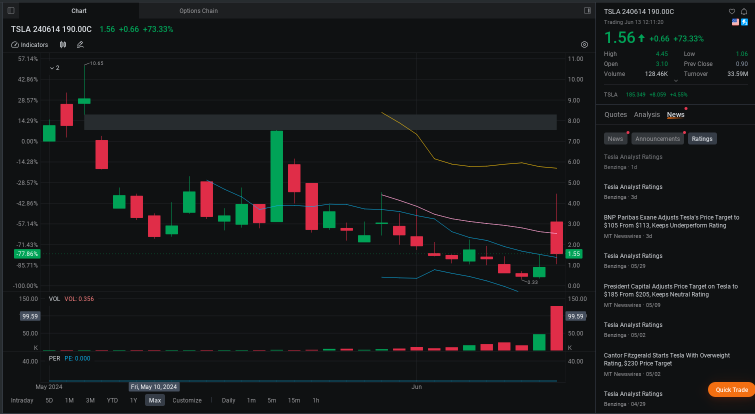Click the Prev Close 0.90 value

pos(742,64)
